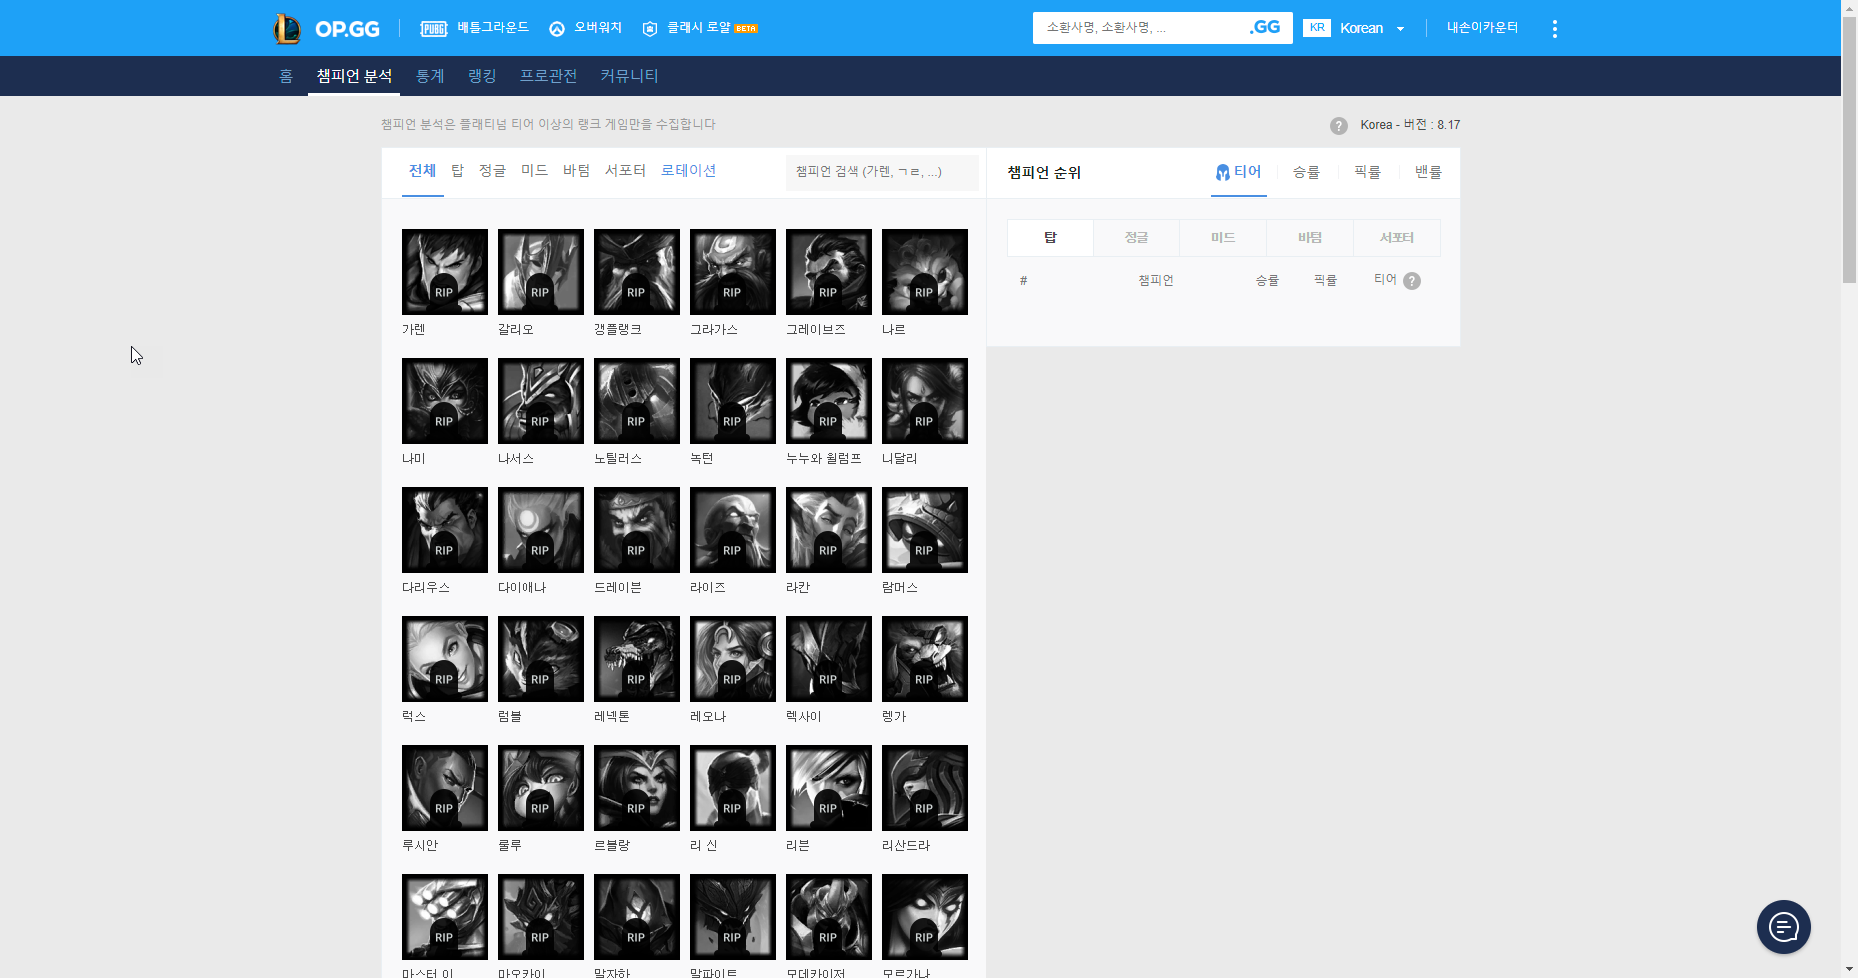
Task: Select the 람머스 champion portrait
Action: (x=925, y=530)
